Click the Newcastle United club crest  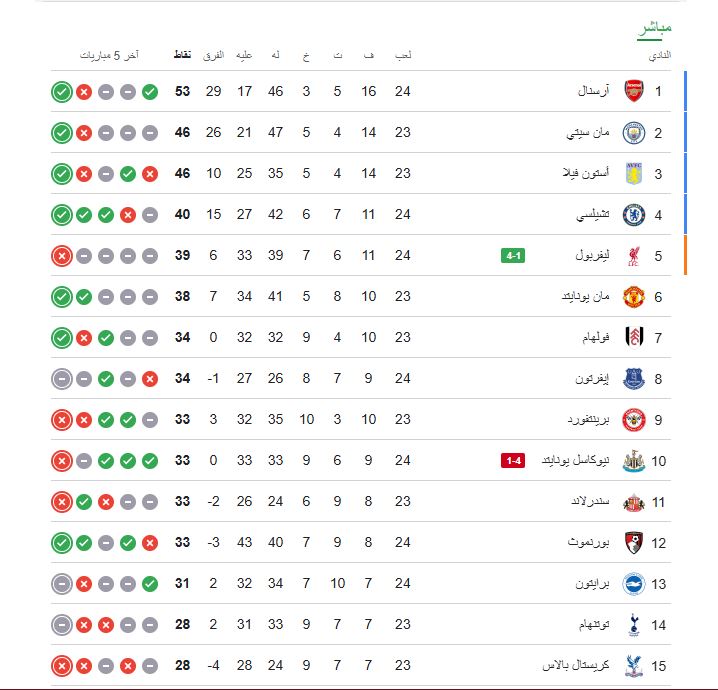click(x=633, y=461)
